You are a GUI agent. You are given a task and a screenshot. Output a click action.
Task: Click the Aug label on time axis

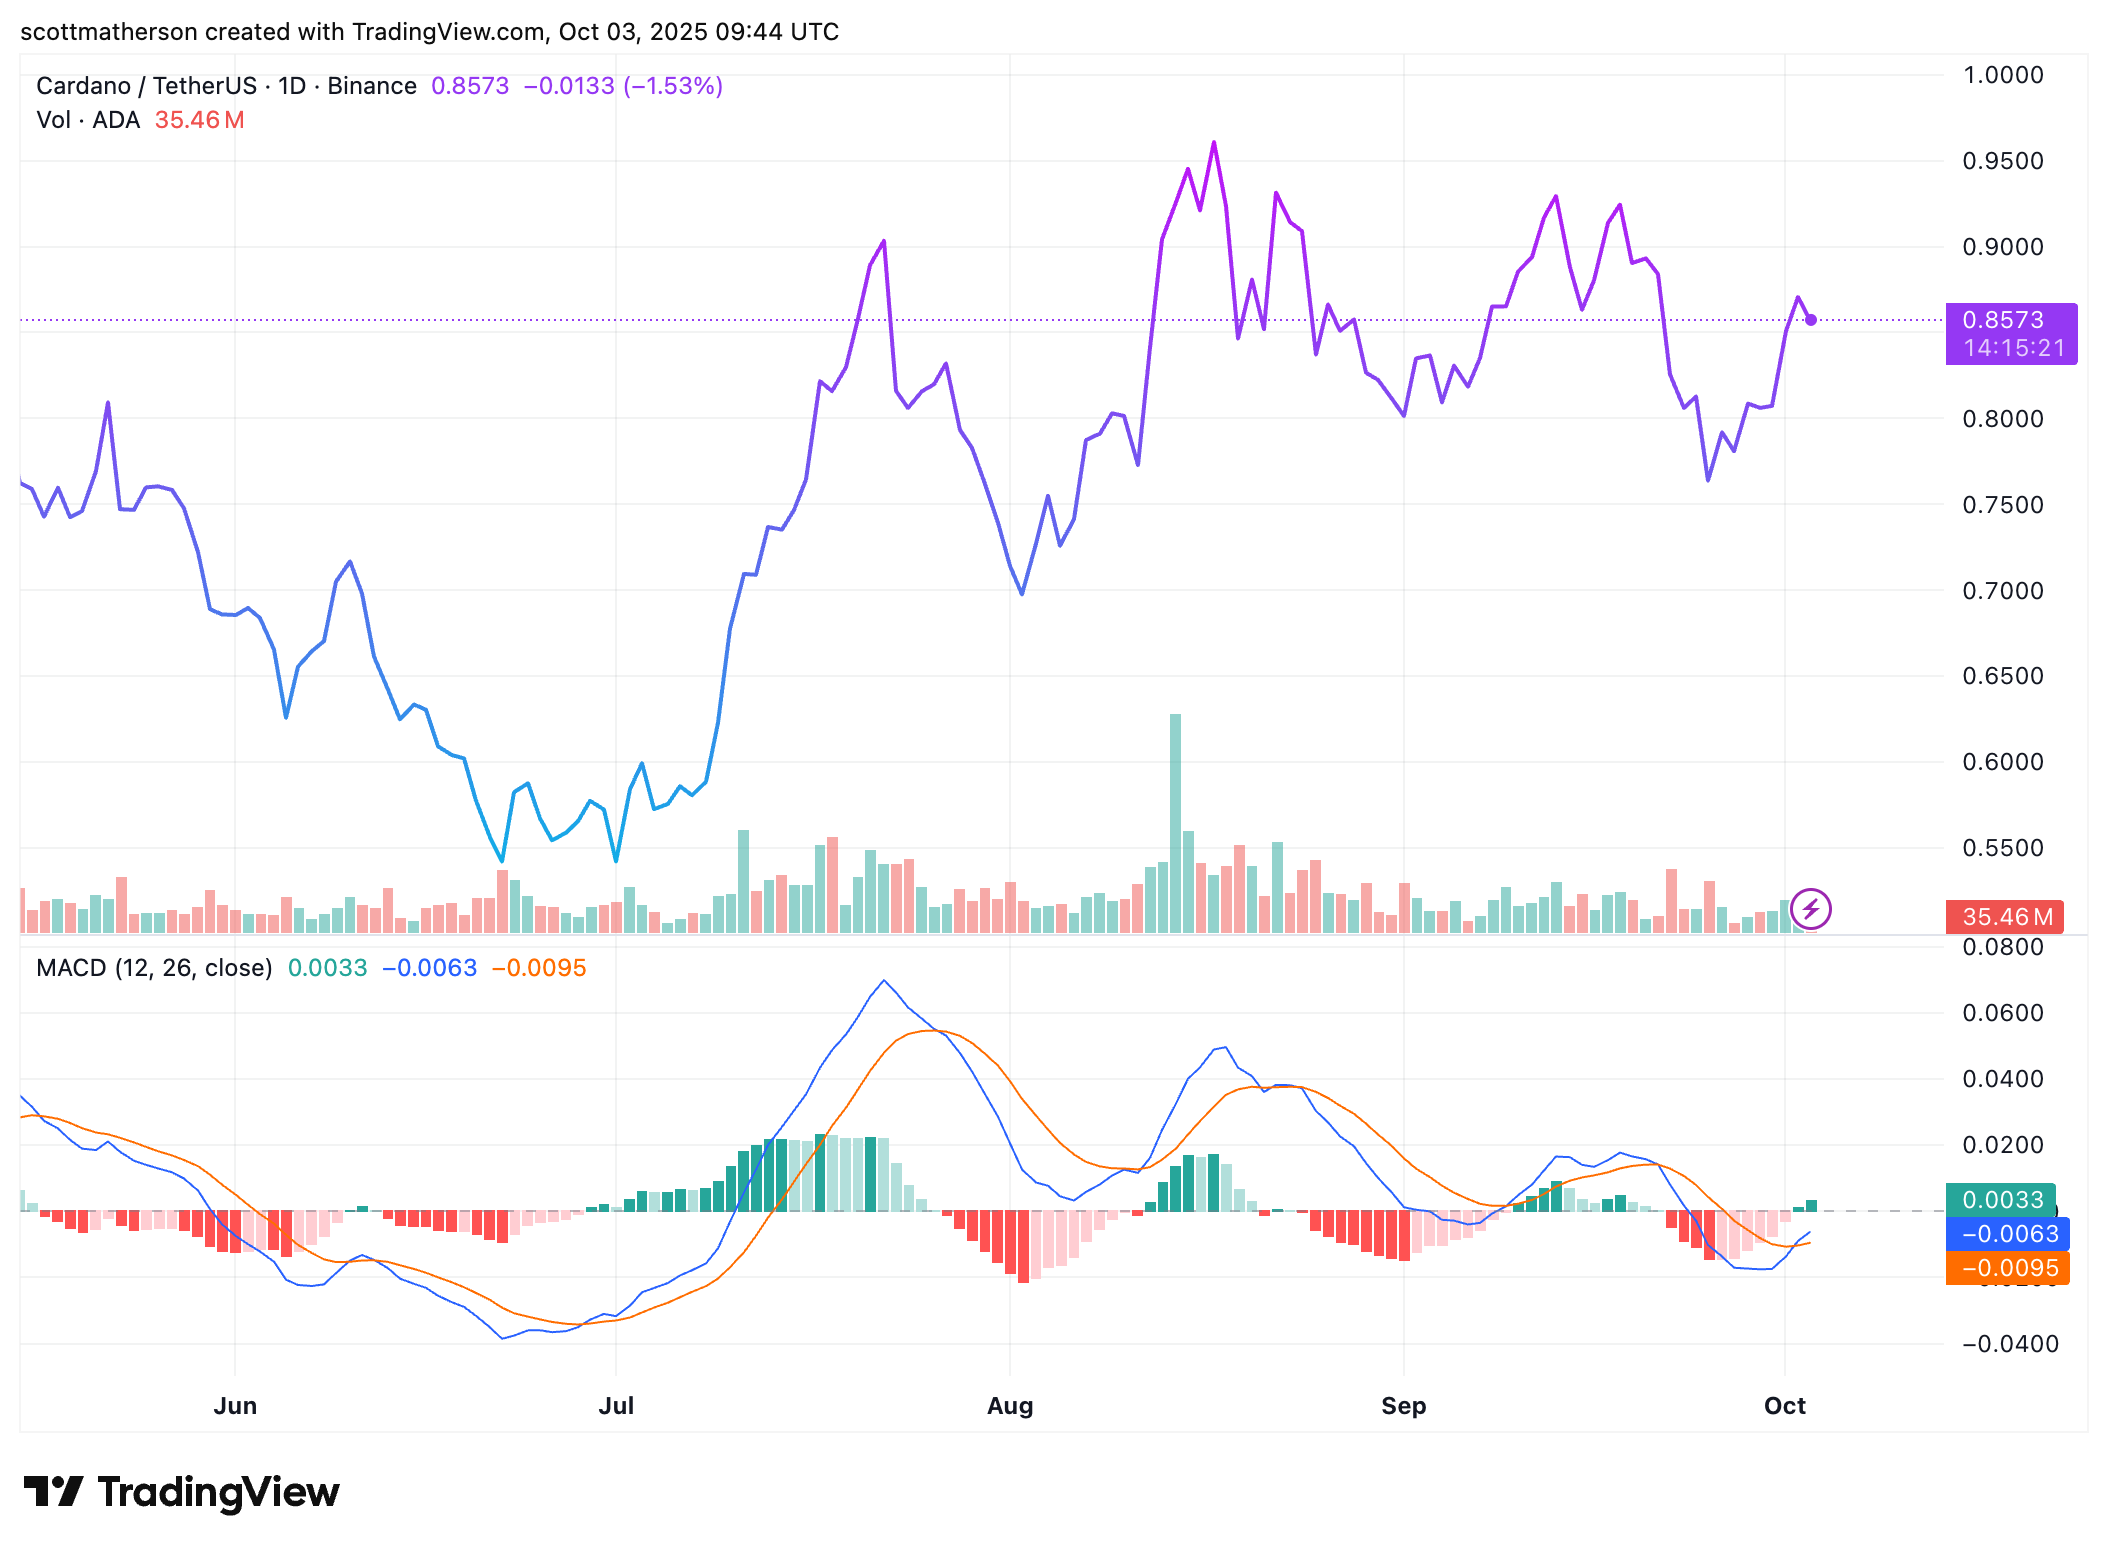pos(1010,1405)
